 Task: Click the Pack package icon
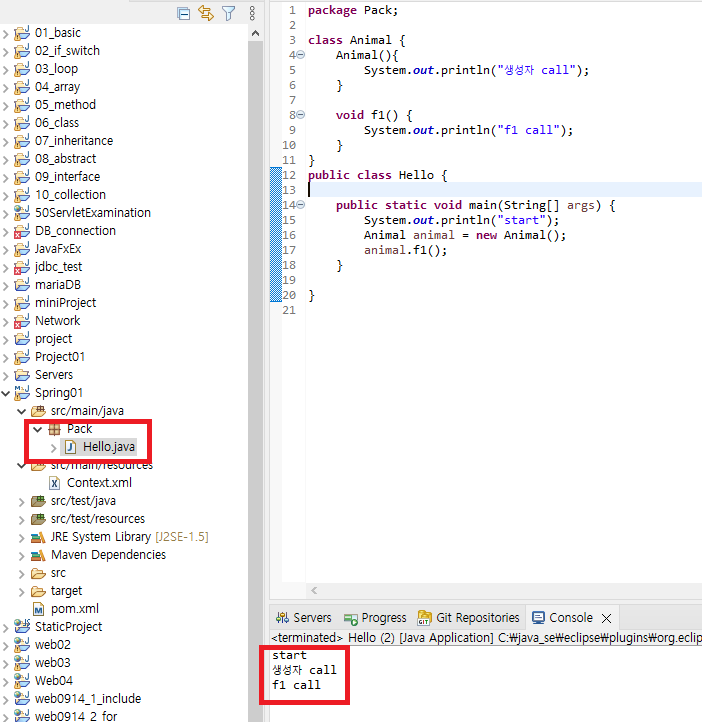coord(54,430)
